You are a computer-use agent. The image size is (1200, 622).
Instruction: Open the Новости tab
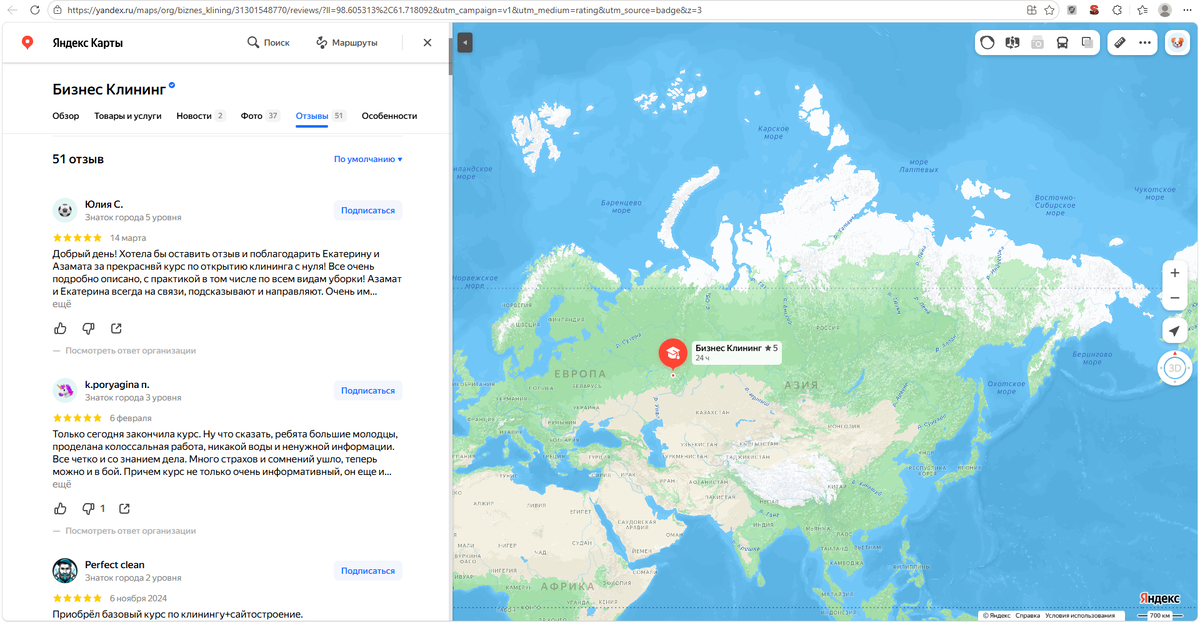point(201,116)
